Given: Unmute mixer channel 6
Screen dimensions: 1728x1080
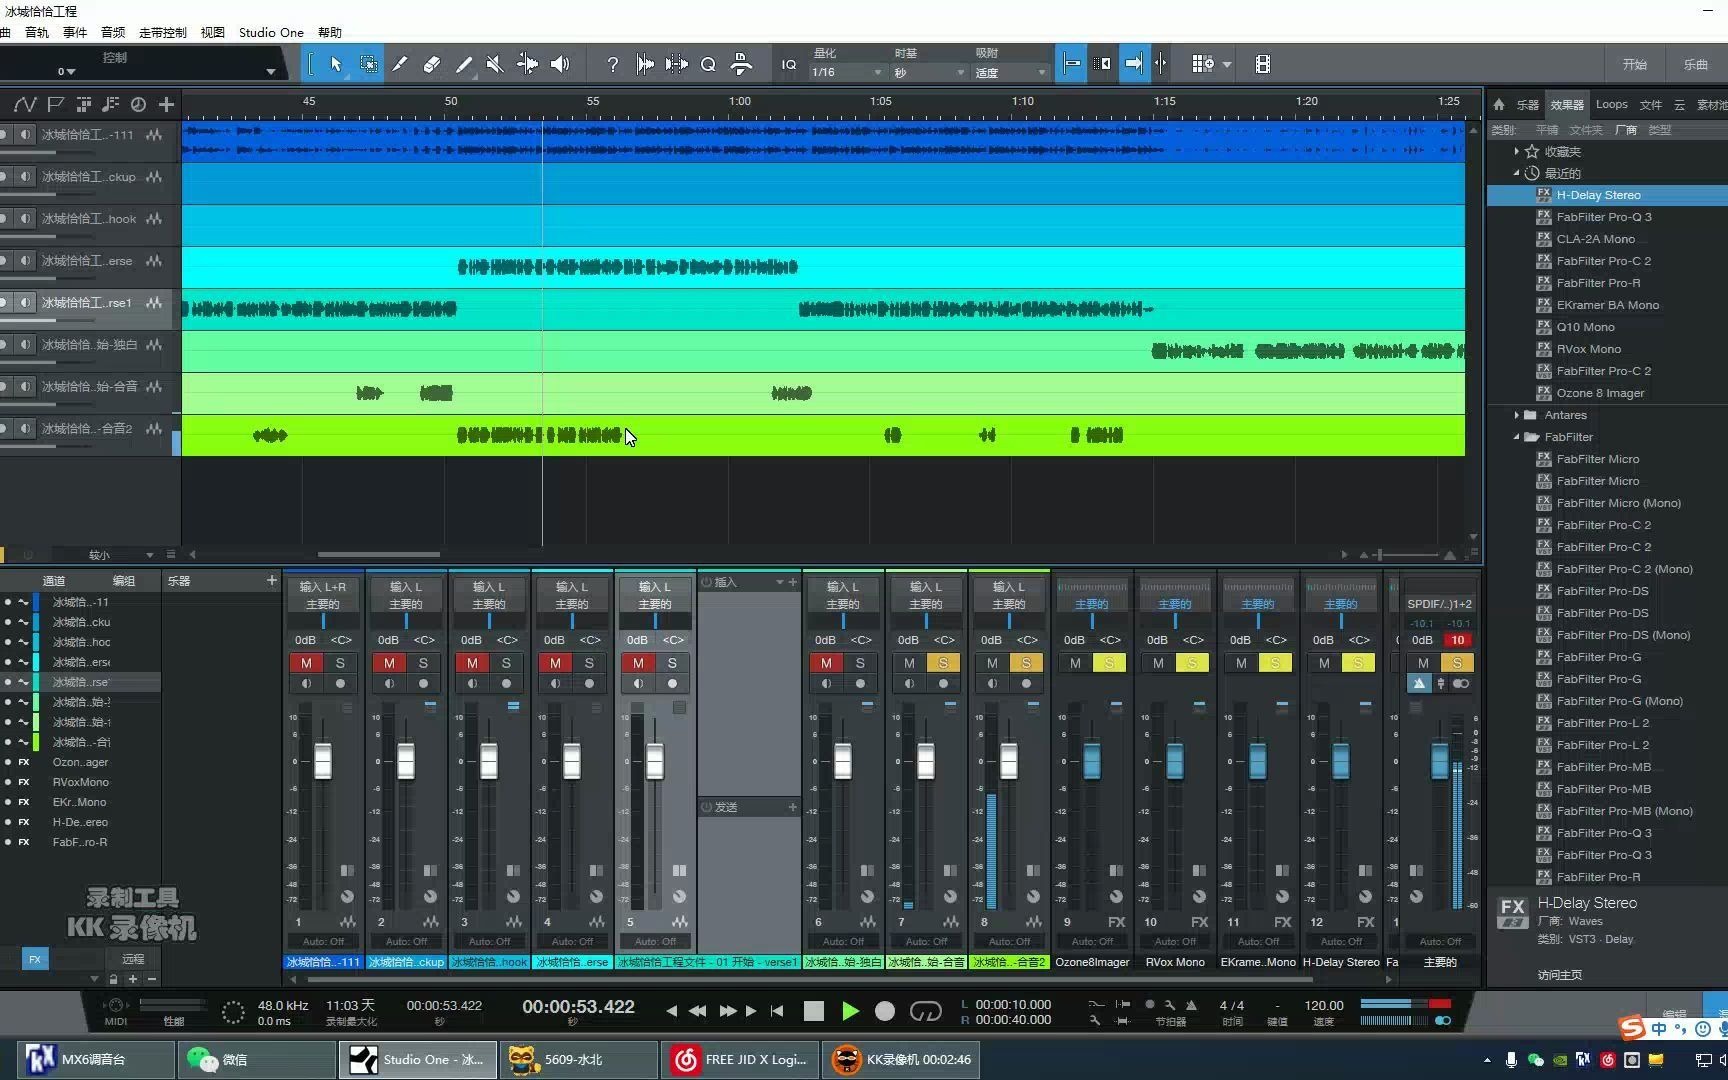Looking at the screenshot, I should tap(826, 663).
